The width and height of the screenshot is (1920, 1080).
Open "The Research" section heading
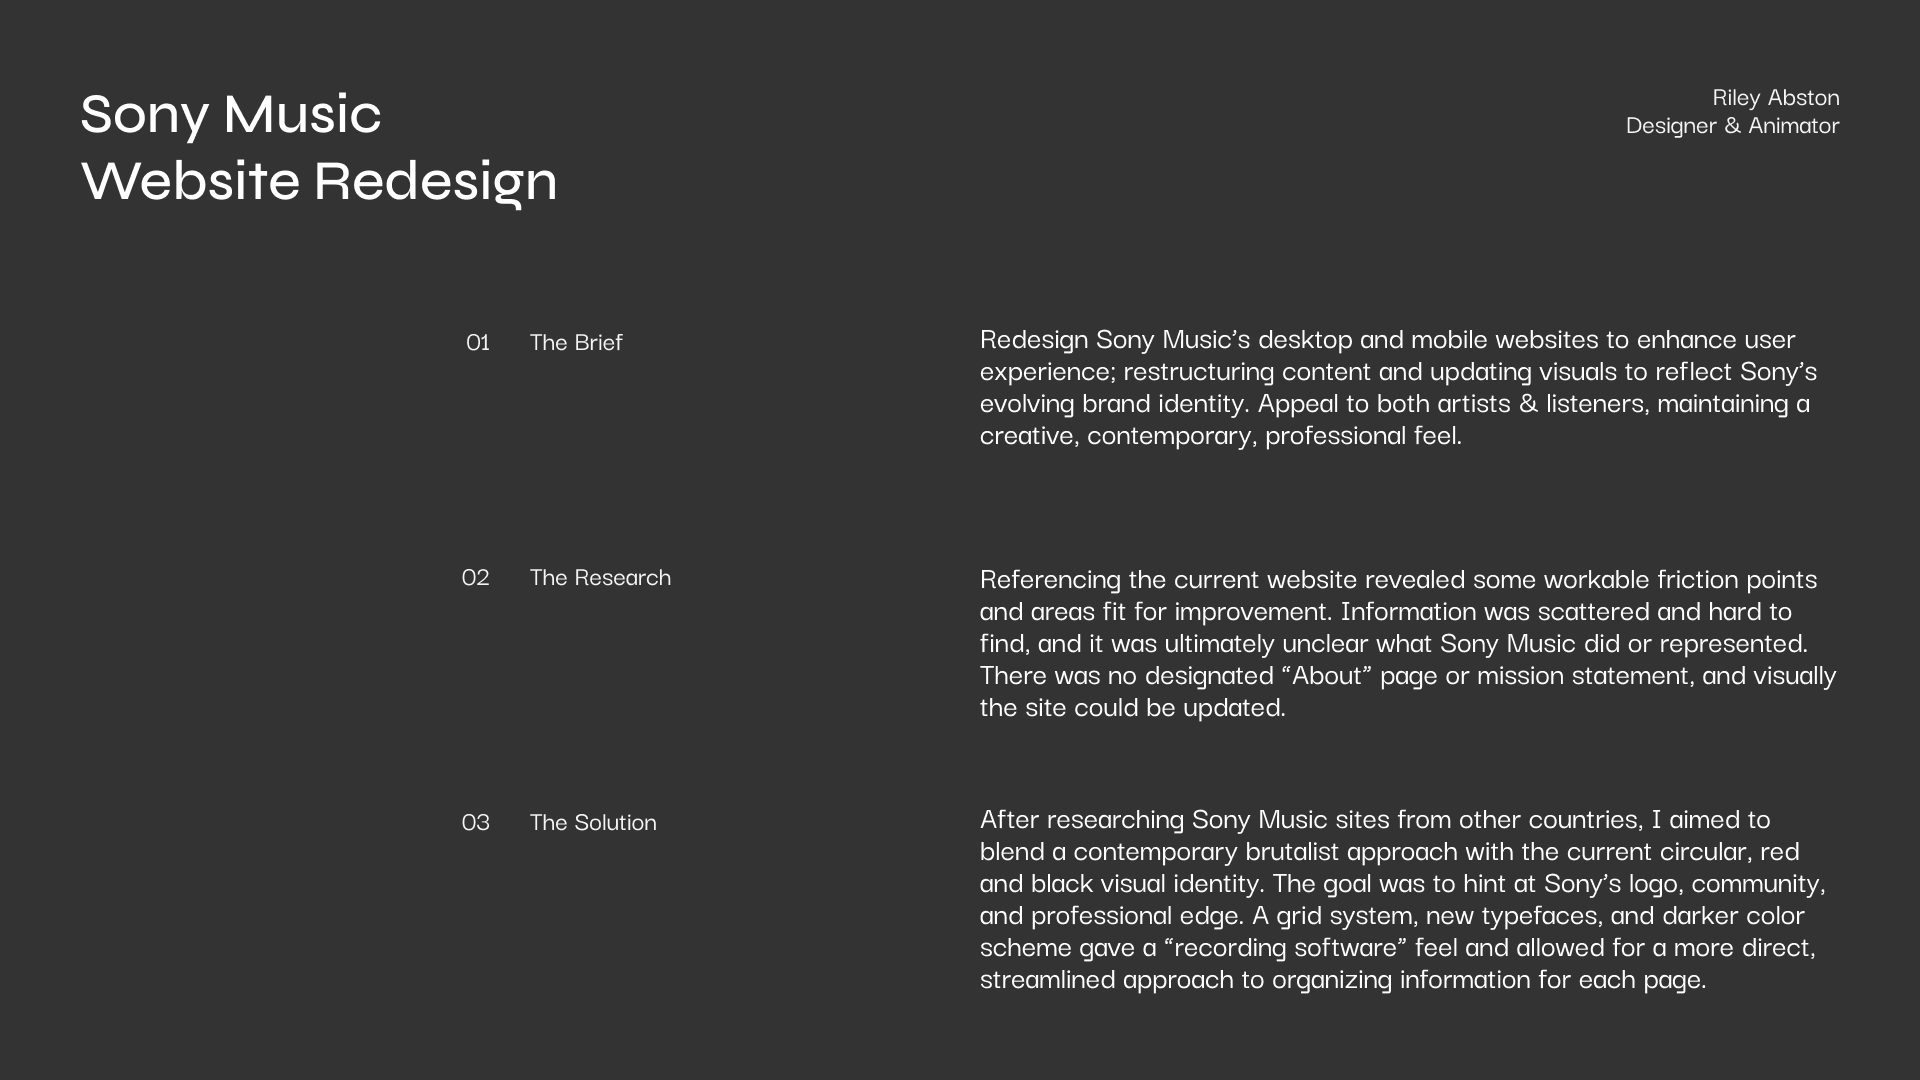(x=600, y=577)
